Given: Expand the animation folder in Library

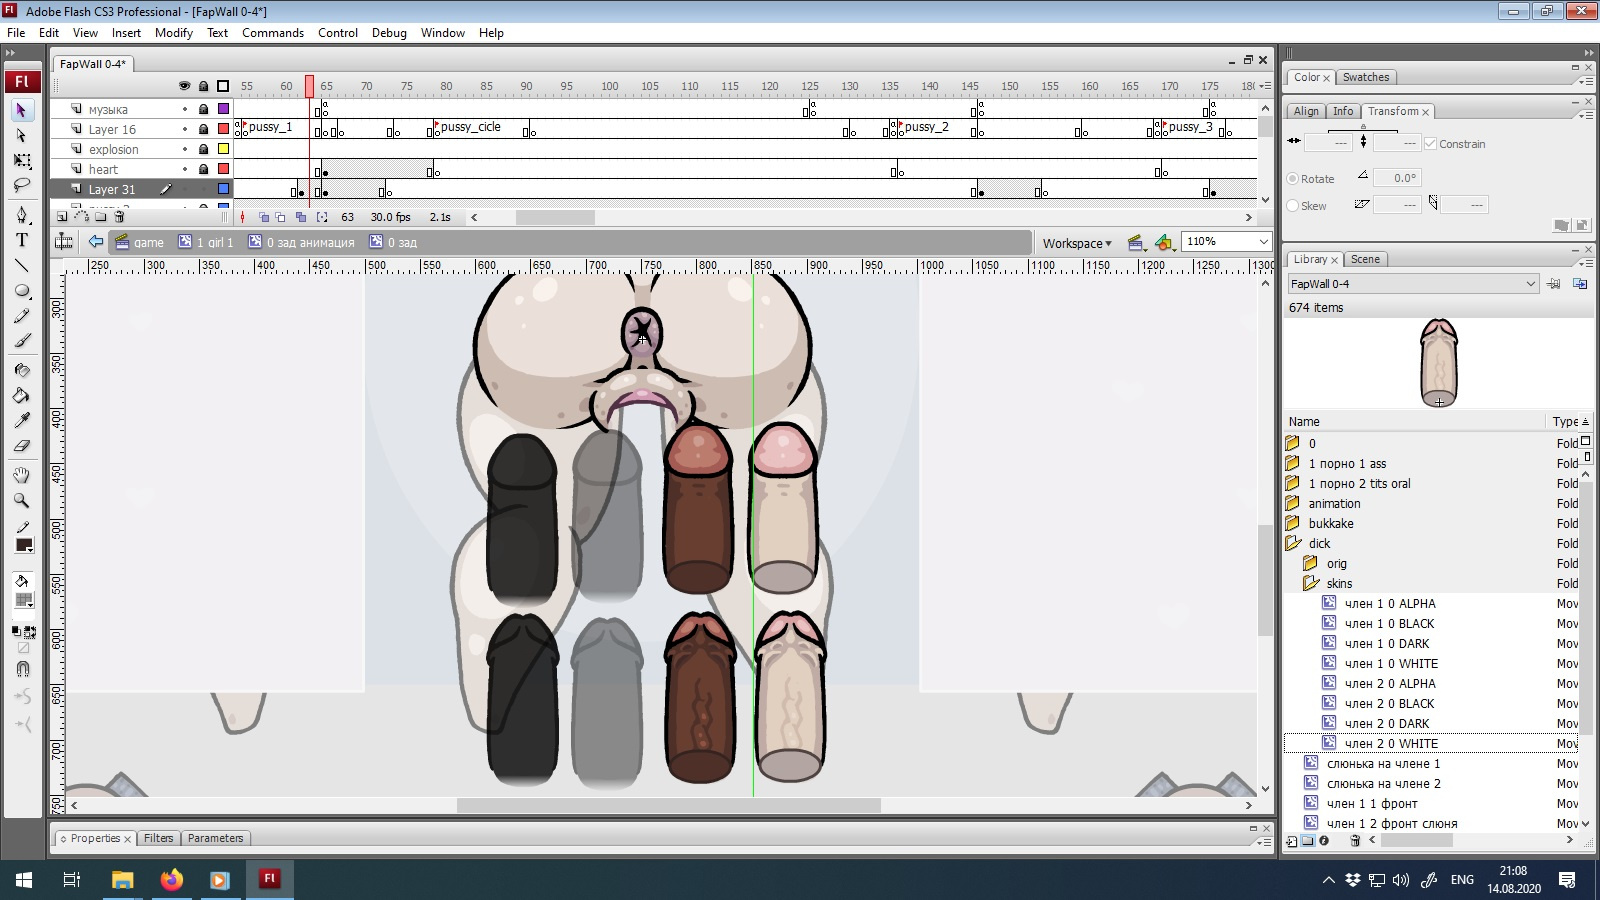Looking at the screenshot, I should pyautogui.click(x=1292, y=503).
